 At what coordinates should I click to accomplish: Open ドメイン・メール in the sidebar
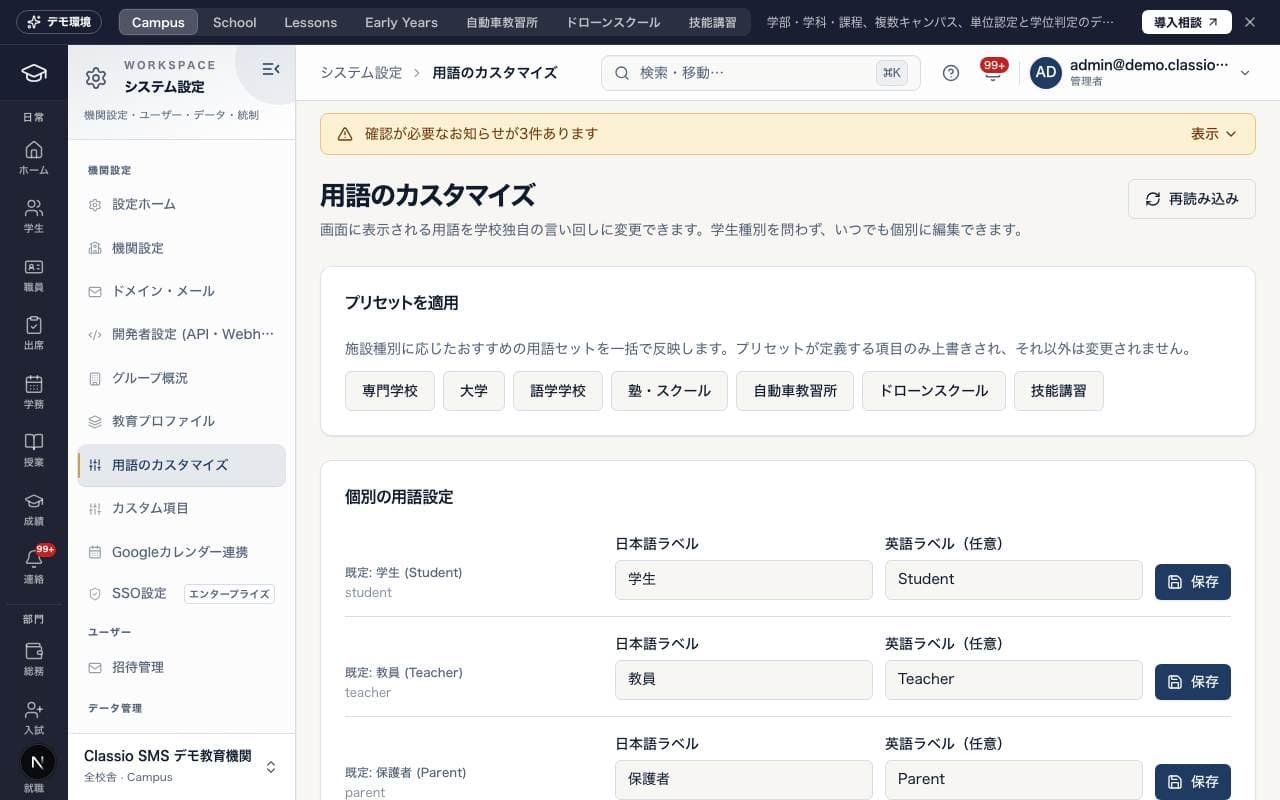181,292
